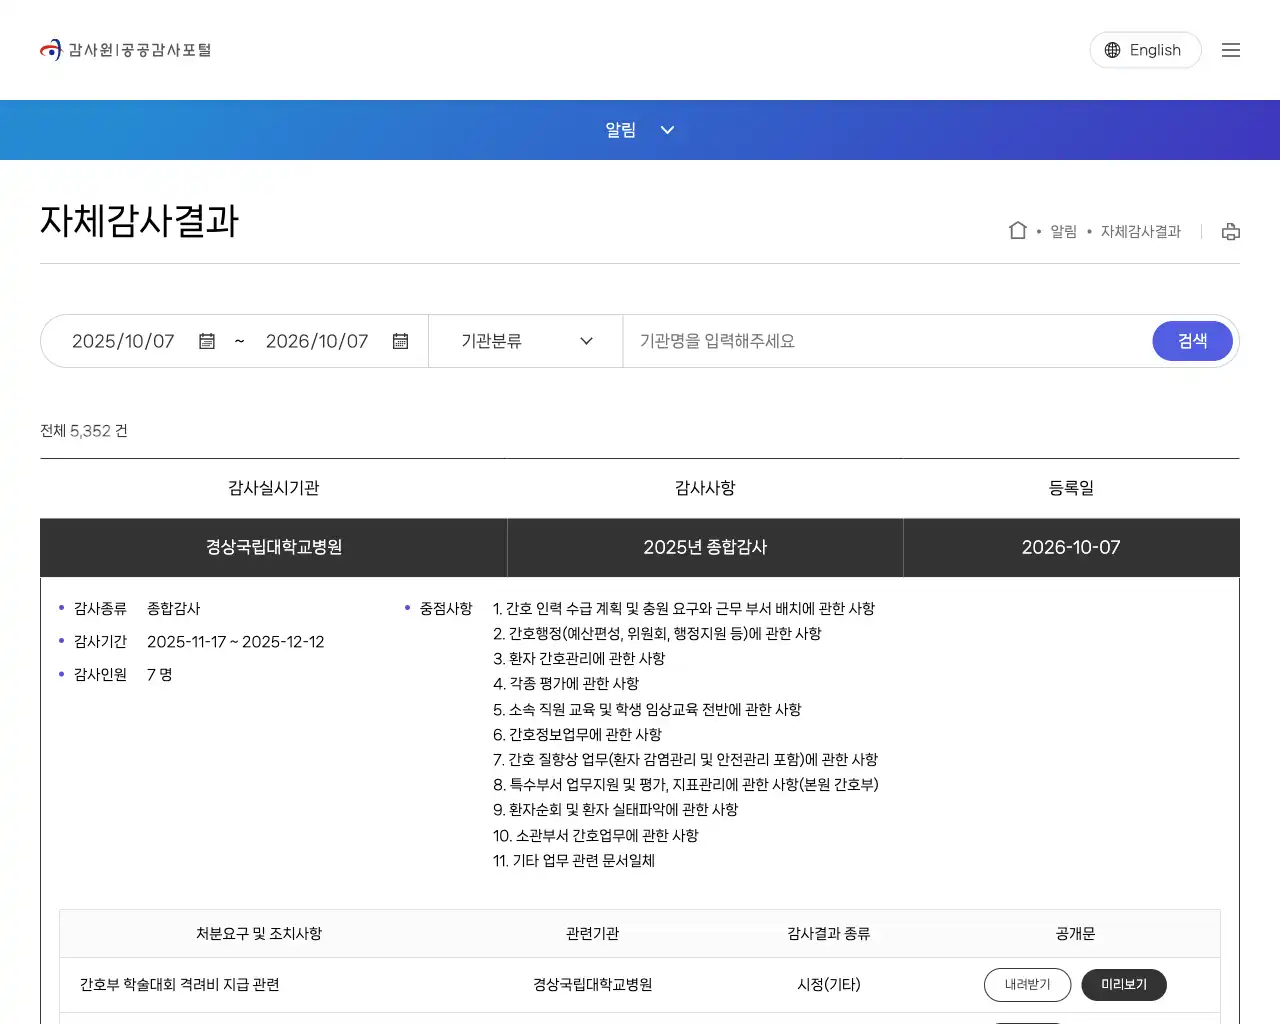Open 자체감사결과 breadcrumb link
The image size is (1280, 1024).
click(1141, 231)
